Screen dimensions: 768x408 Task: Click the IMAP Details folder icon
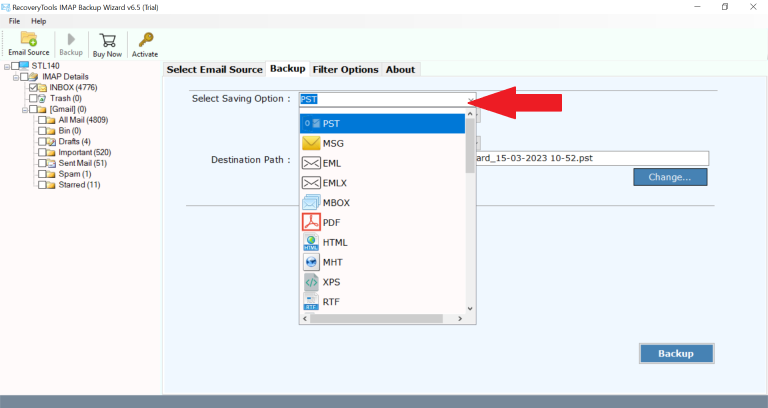point(33,77)
